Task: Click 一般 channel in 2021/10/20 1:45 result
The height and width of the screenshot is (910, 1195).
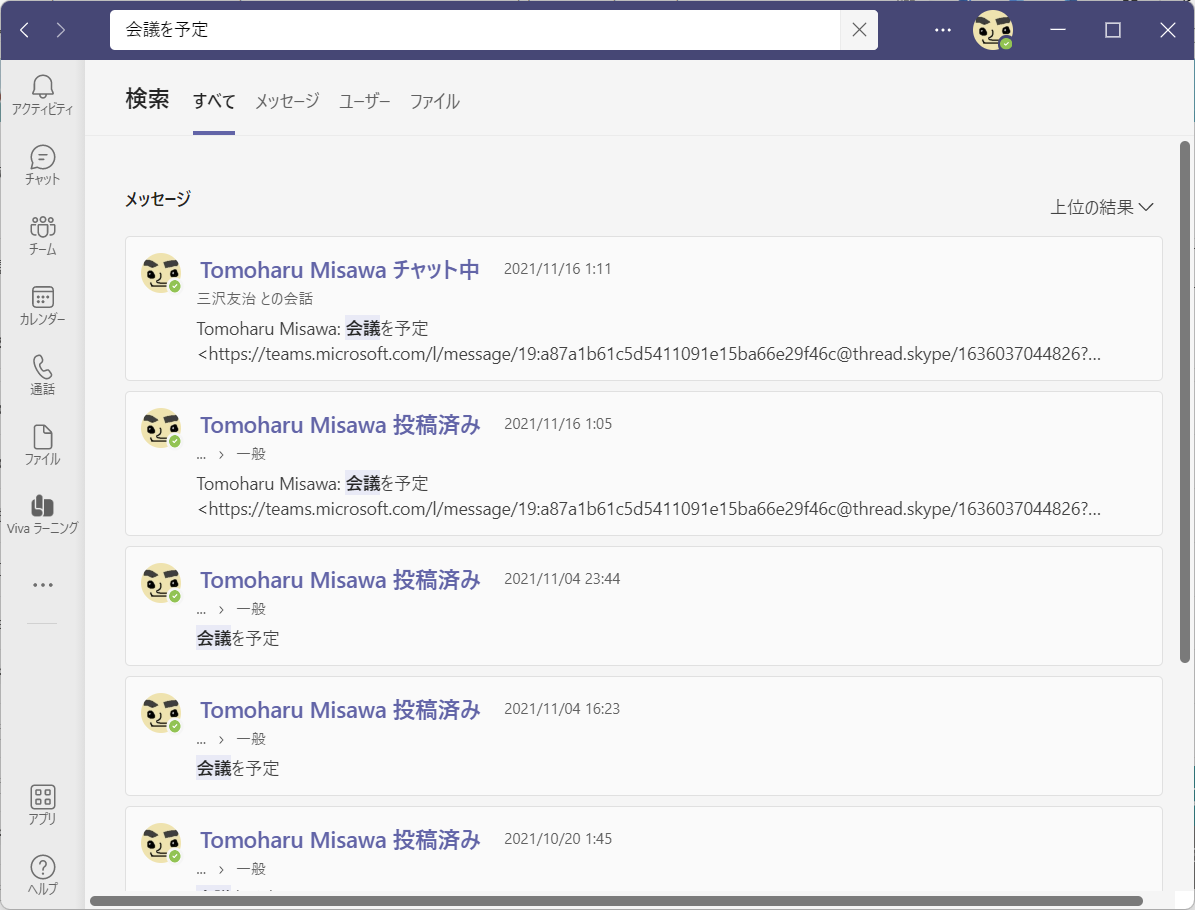Action: click(251, 869)
